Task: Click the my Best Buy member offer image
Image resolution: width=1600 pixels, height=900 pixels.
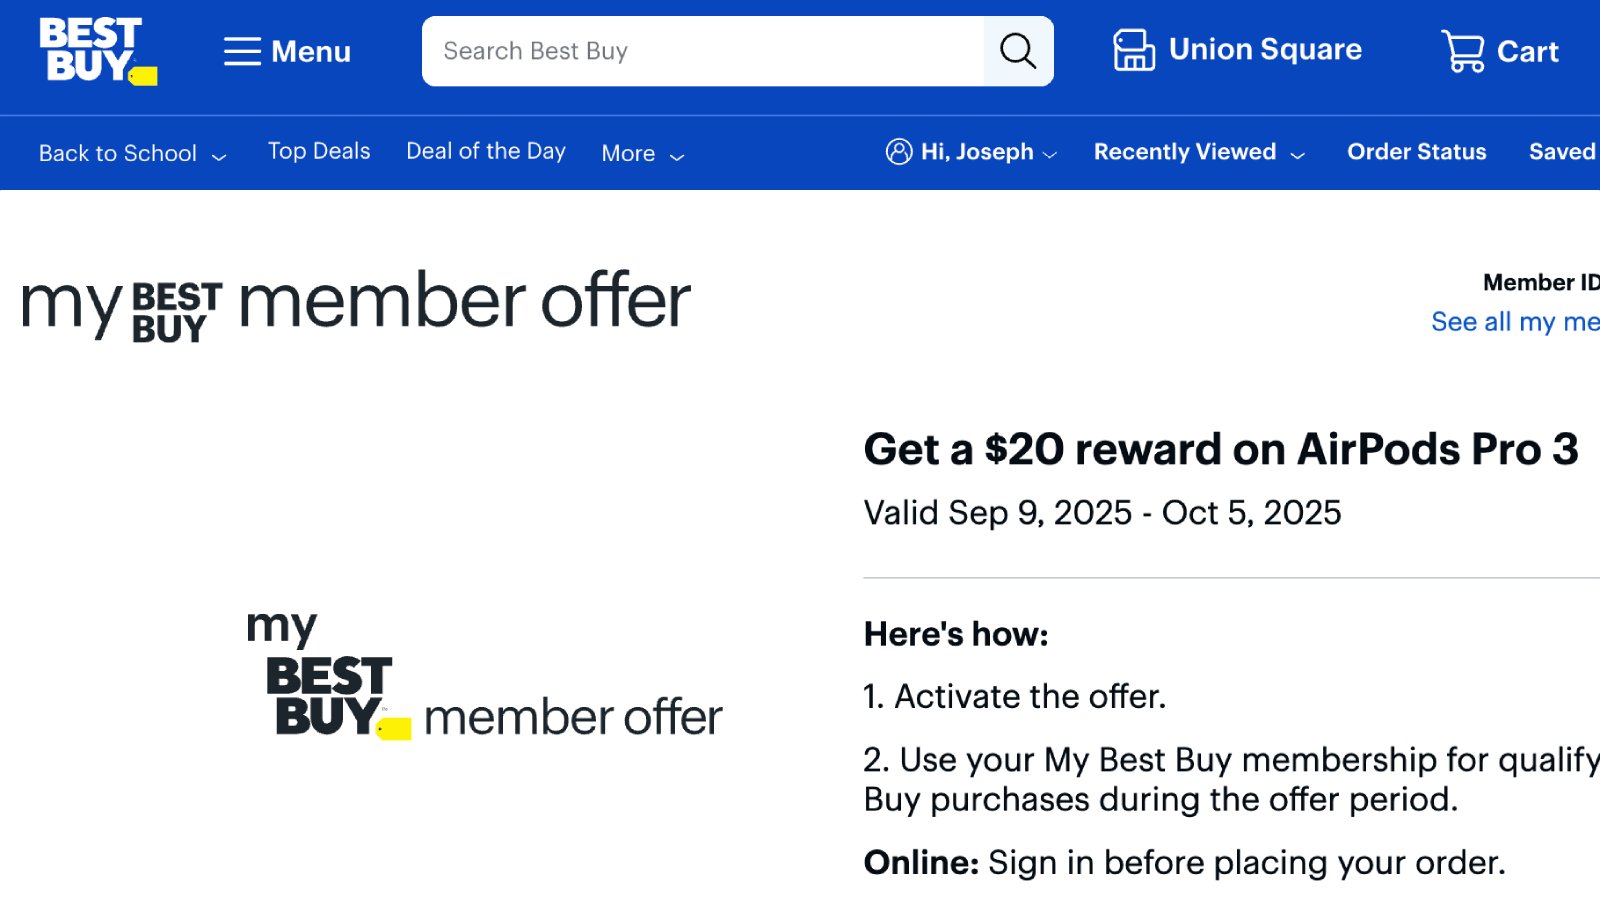Action: pyautogui.click(x=484, y=676)
